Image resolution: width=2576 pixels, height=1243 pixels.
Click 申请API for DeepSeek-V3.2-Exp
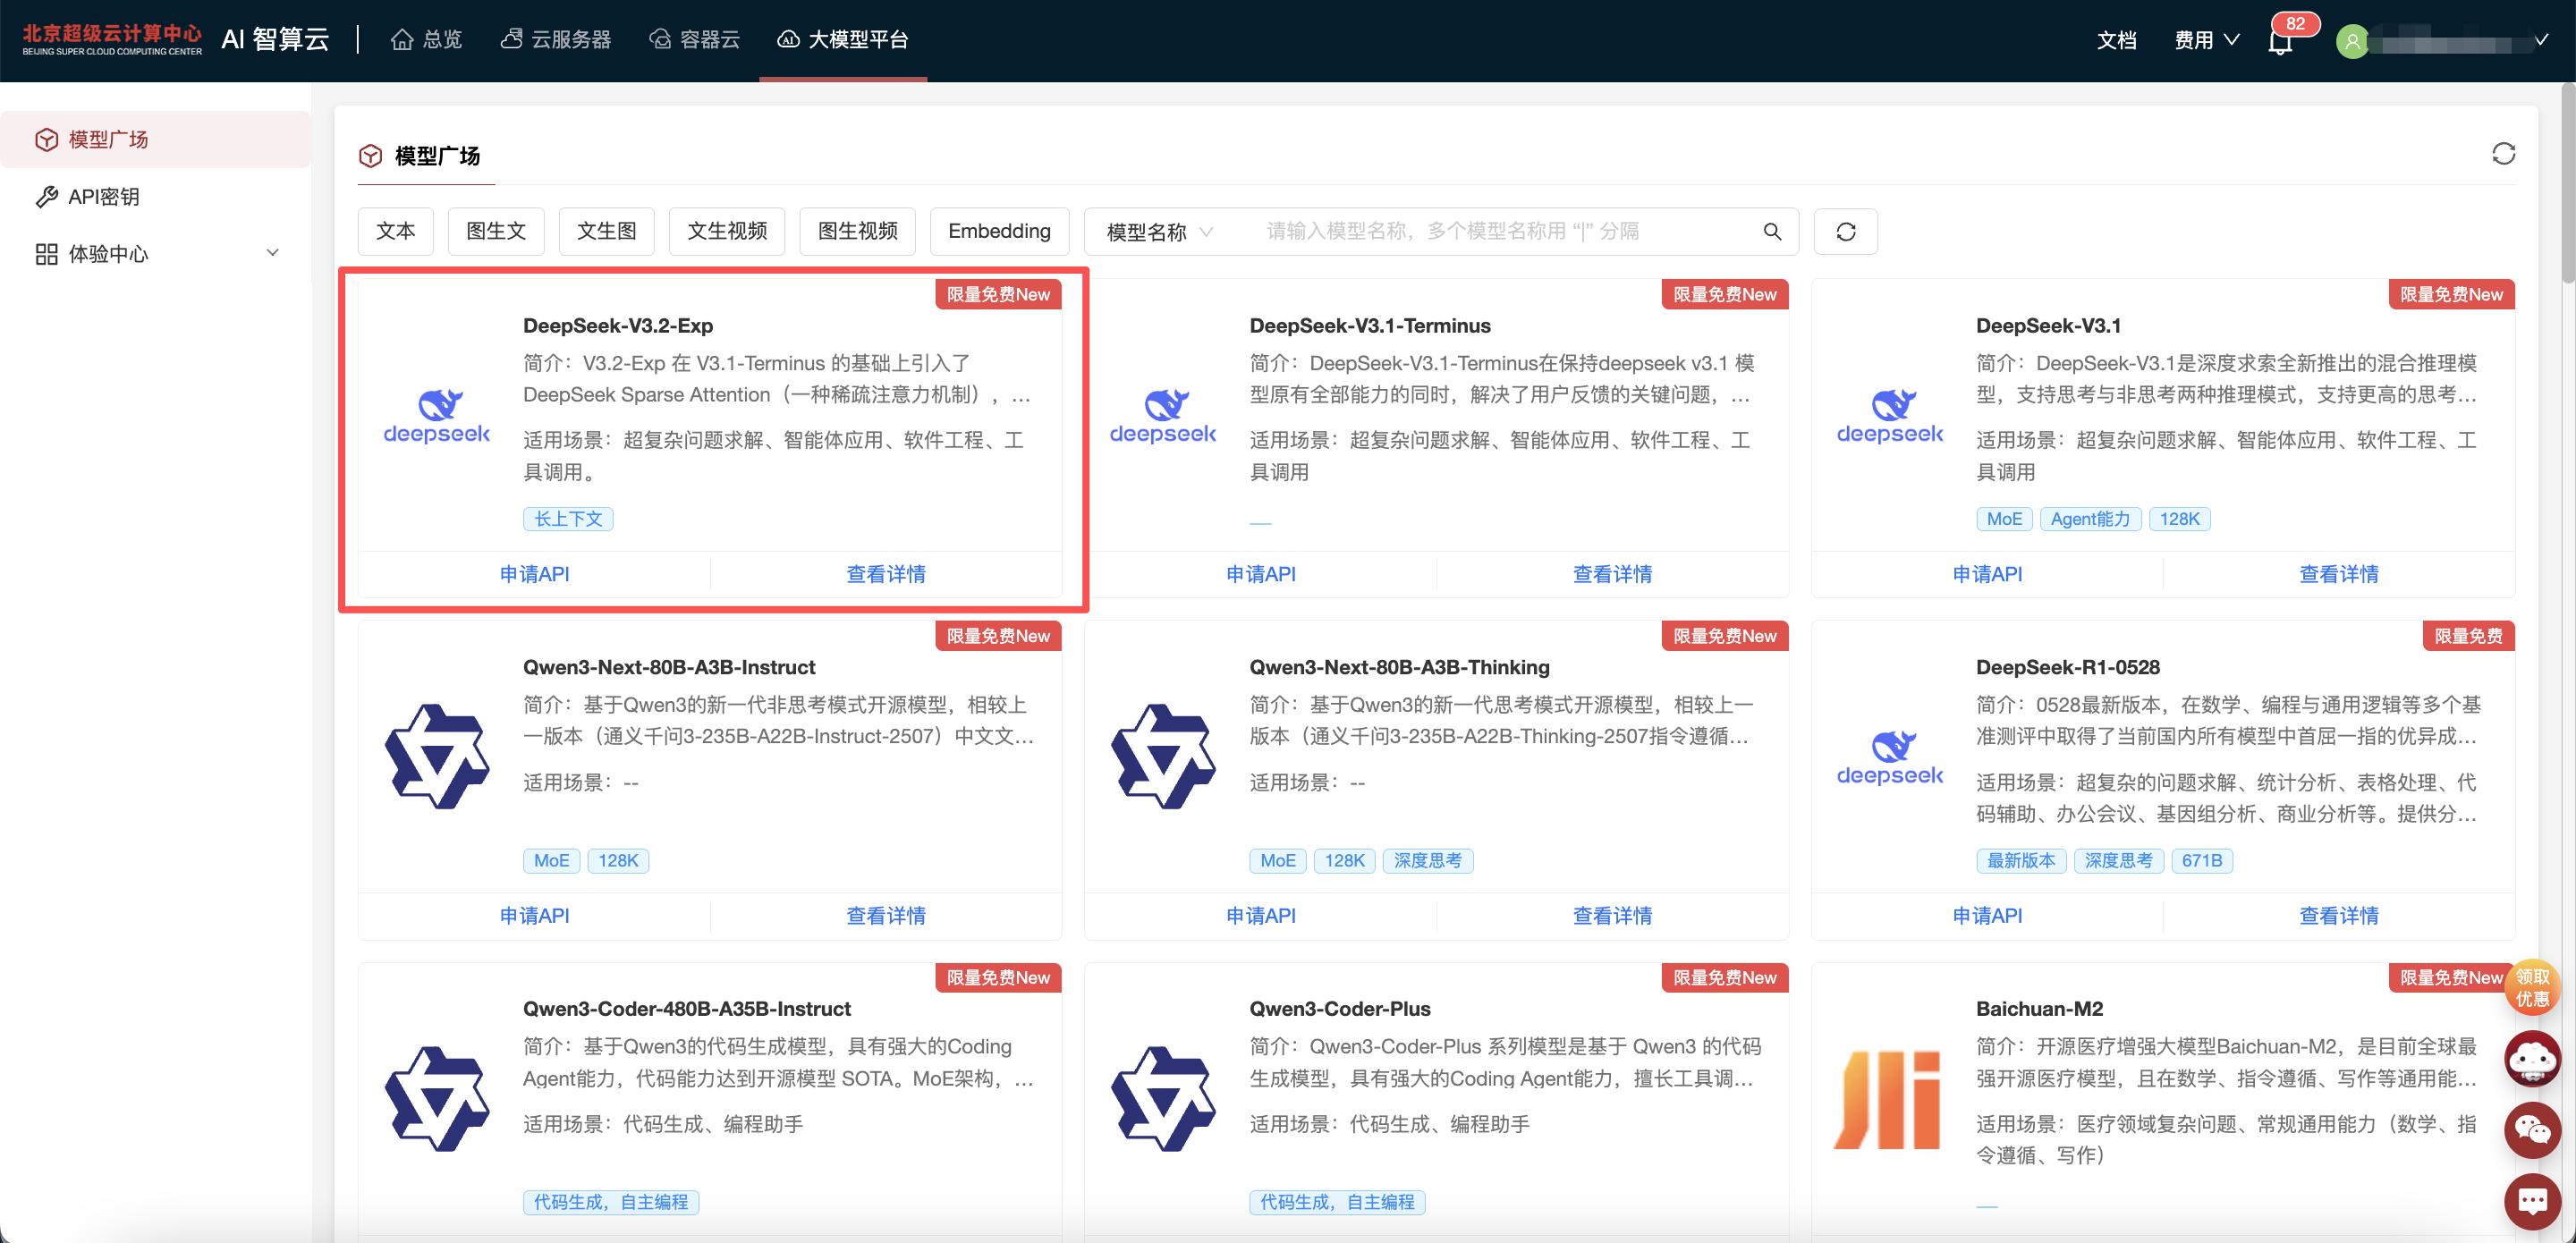[x=534, y=573]
